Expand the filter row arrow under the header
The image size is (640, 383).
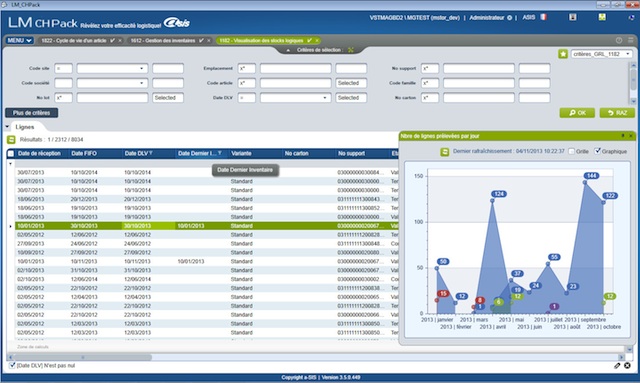coord(11,164)
